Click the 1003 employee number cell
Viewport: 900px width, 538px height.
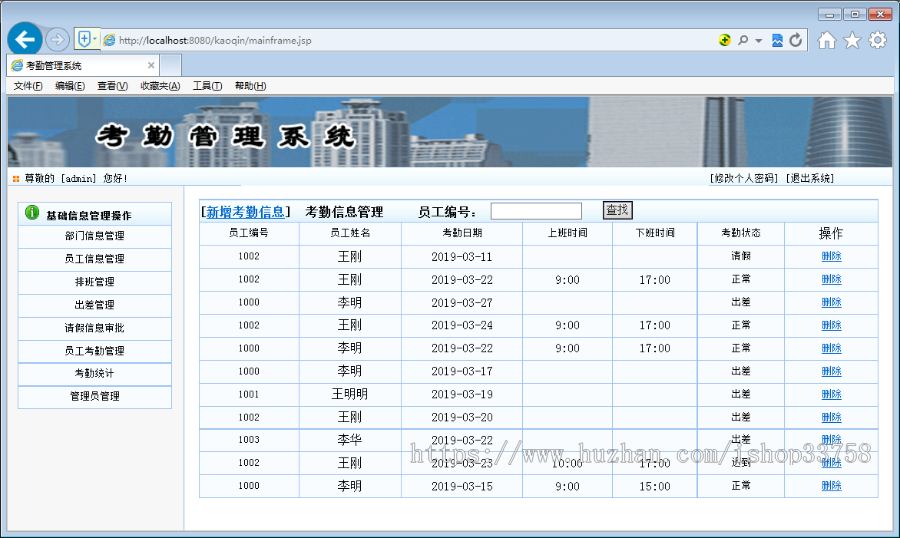(x=249, y=440)
